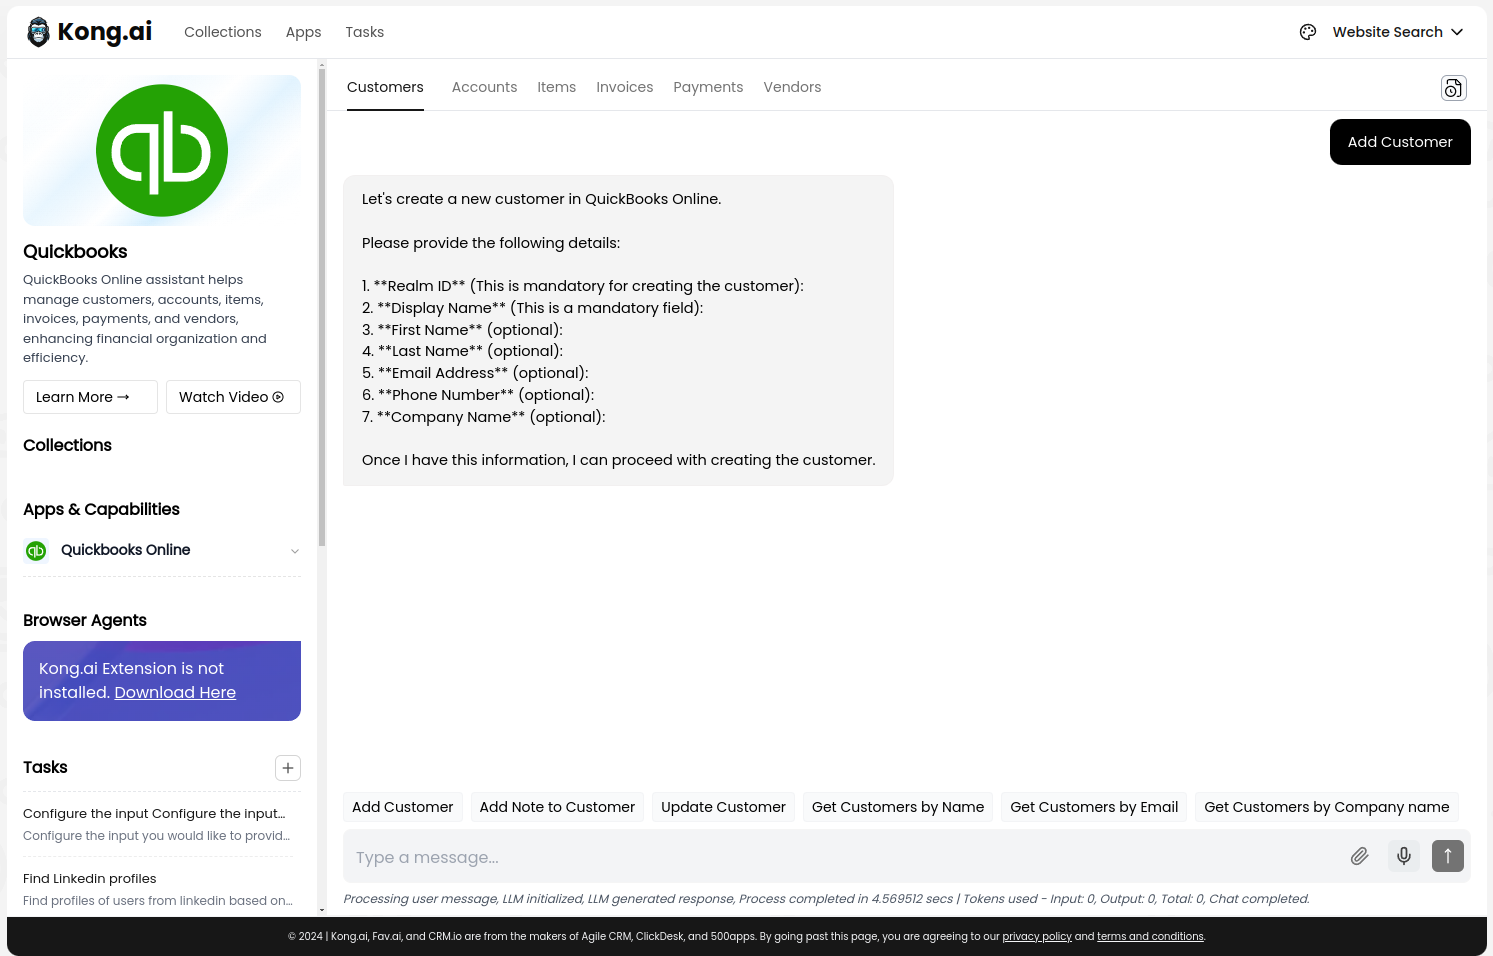The image size is (1493, 956).
Task: Click the large Quickbooks logo thumbnail
Action: pos(162,150)
